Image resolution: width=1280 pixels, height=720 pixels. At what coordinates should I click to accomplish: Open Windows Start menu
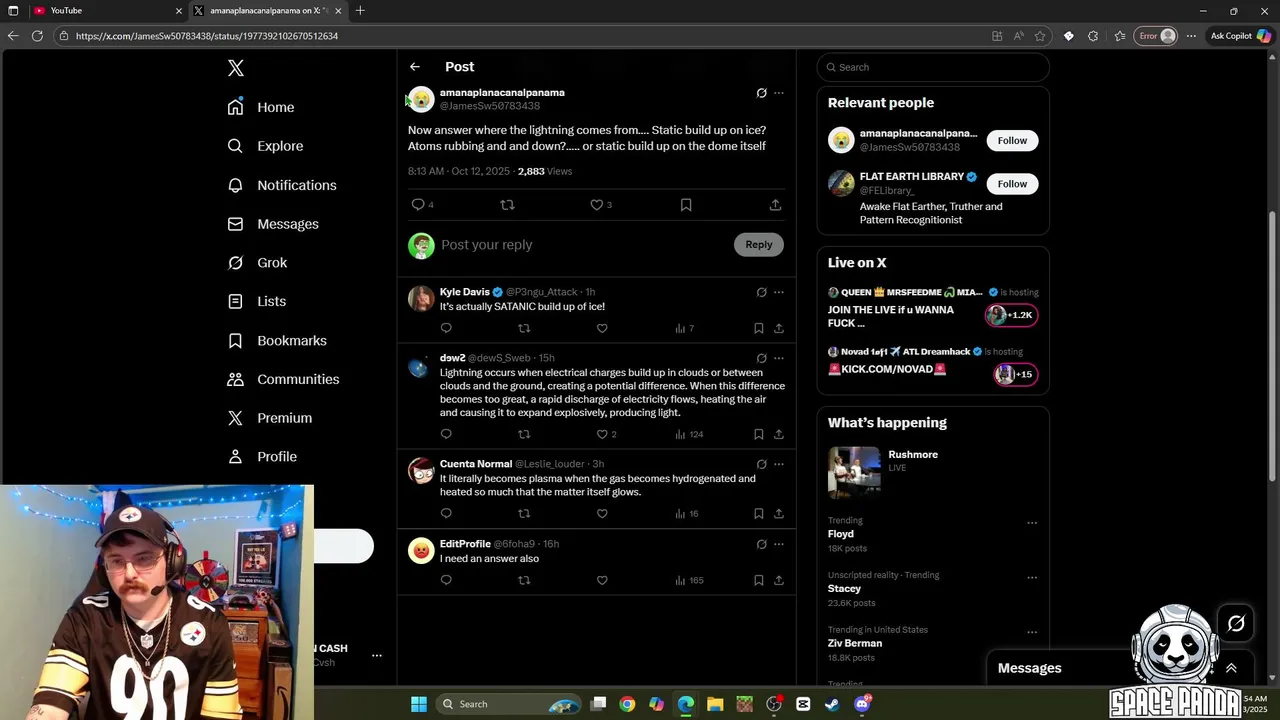419,704
